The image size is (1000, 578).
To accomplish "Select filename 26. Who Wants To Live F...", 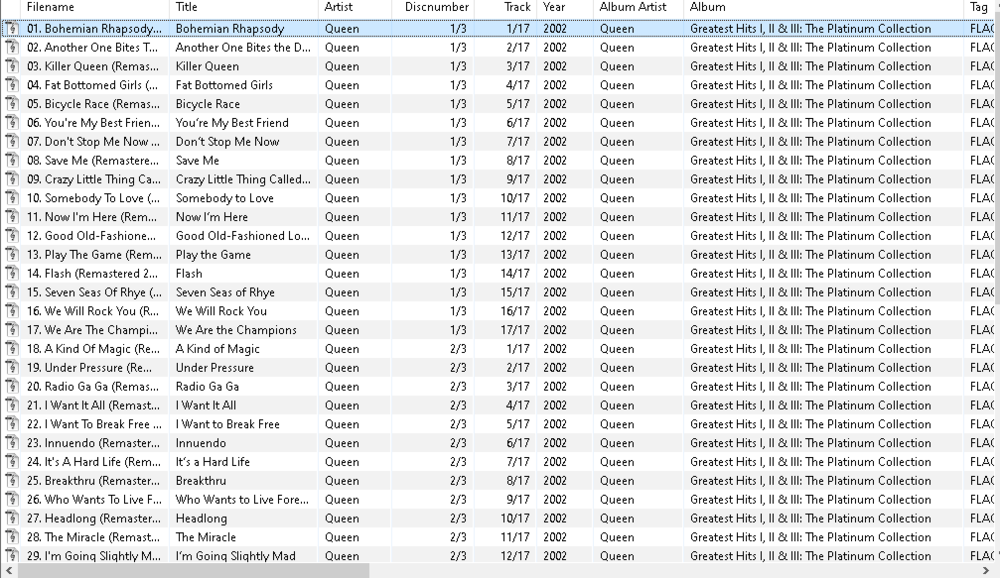I will tap(94, 500).
